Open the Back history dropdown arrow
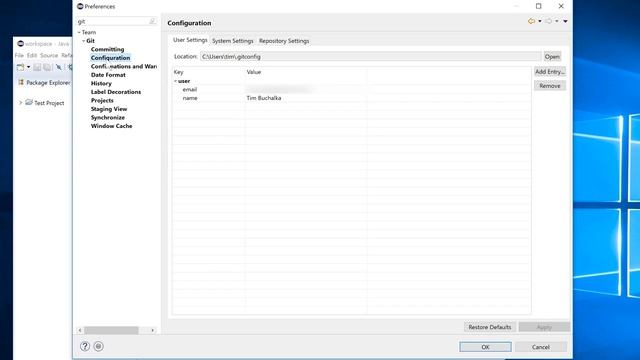 tap(540, 21)
